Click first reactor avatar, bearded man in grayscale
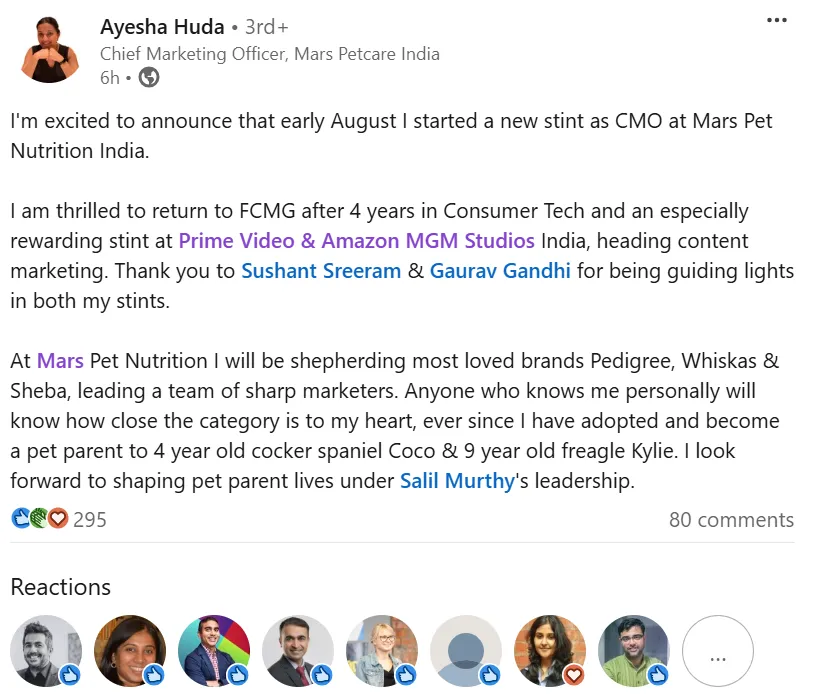 point(46,651)
